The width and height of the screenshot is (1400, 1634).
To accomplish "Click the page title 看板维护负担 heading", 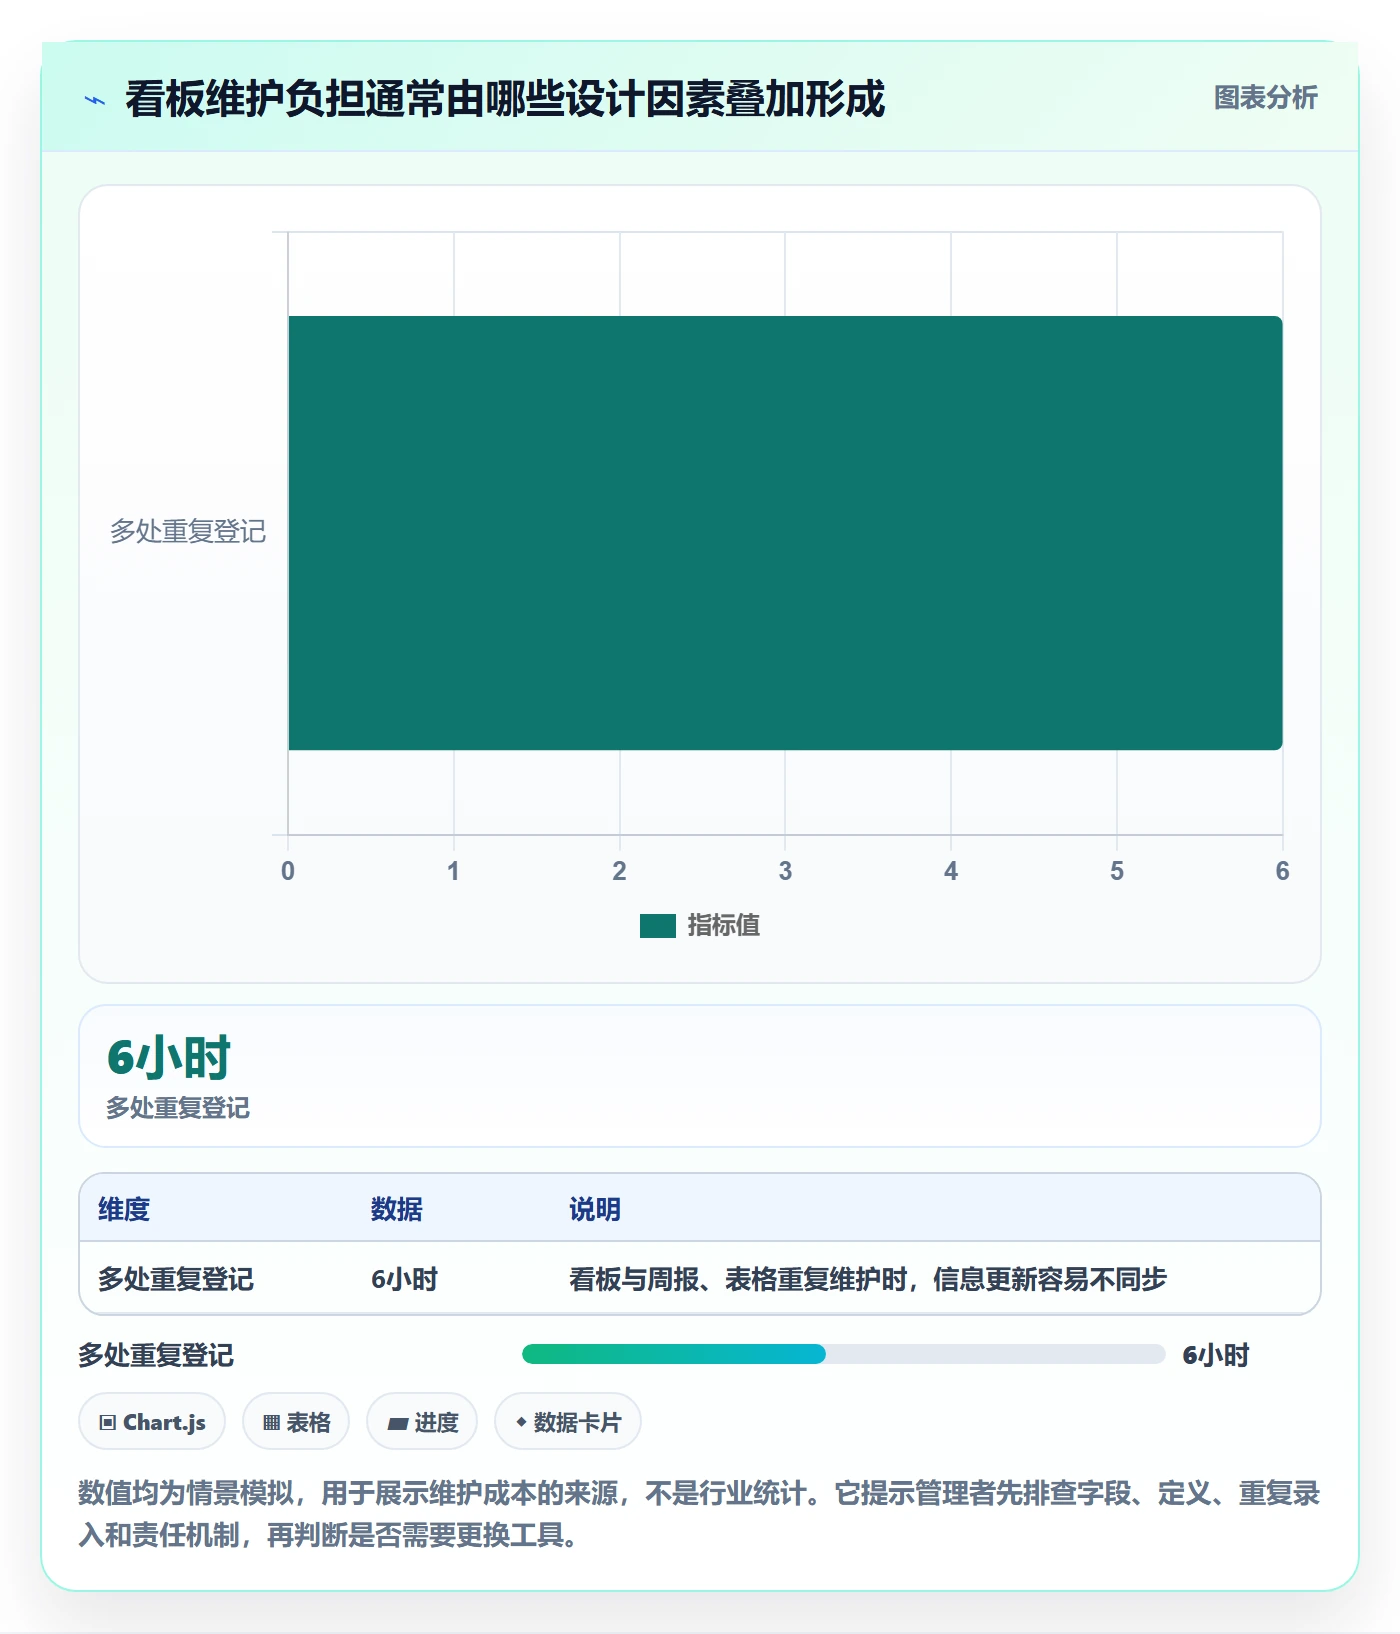I will 505,99.
